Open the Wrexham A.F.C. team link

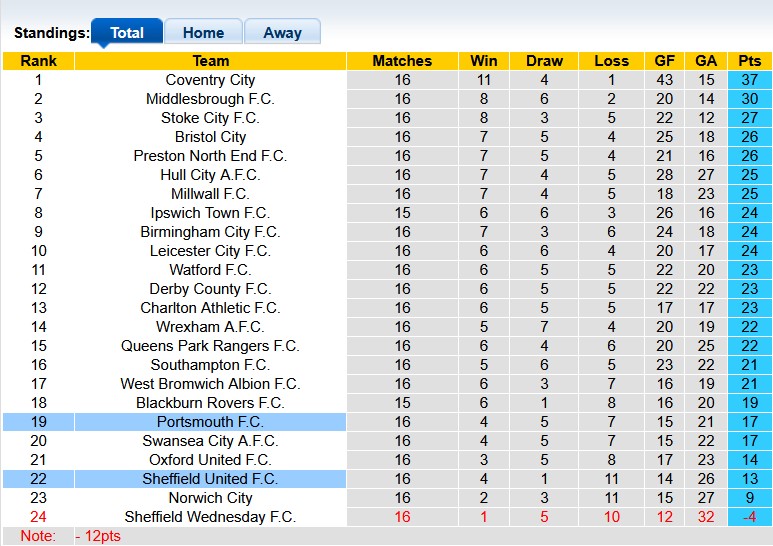tap(210, 327)
